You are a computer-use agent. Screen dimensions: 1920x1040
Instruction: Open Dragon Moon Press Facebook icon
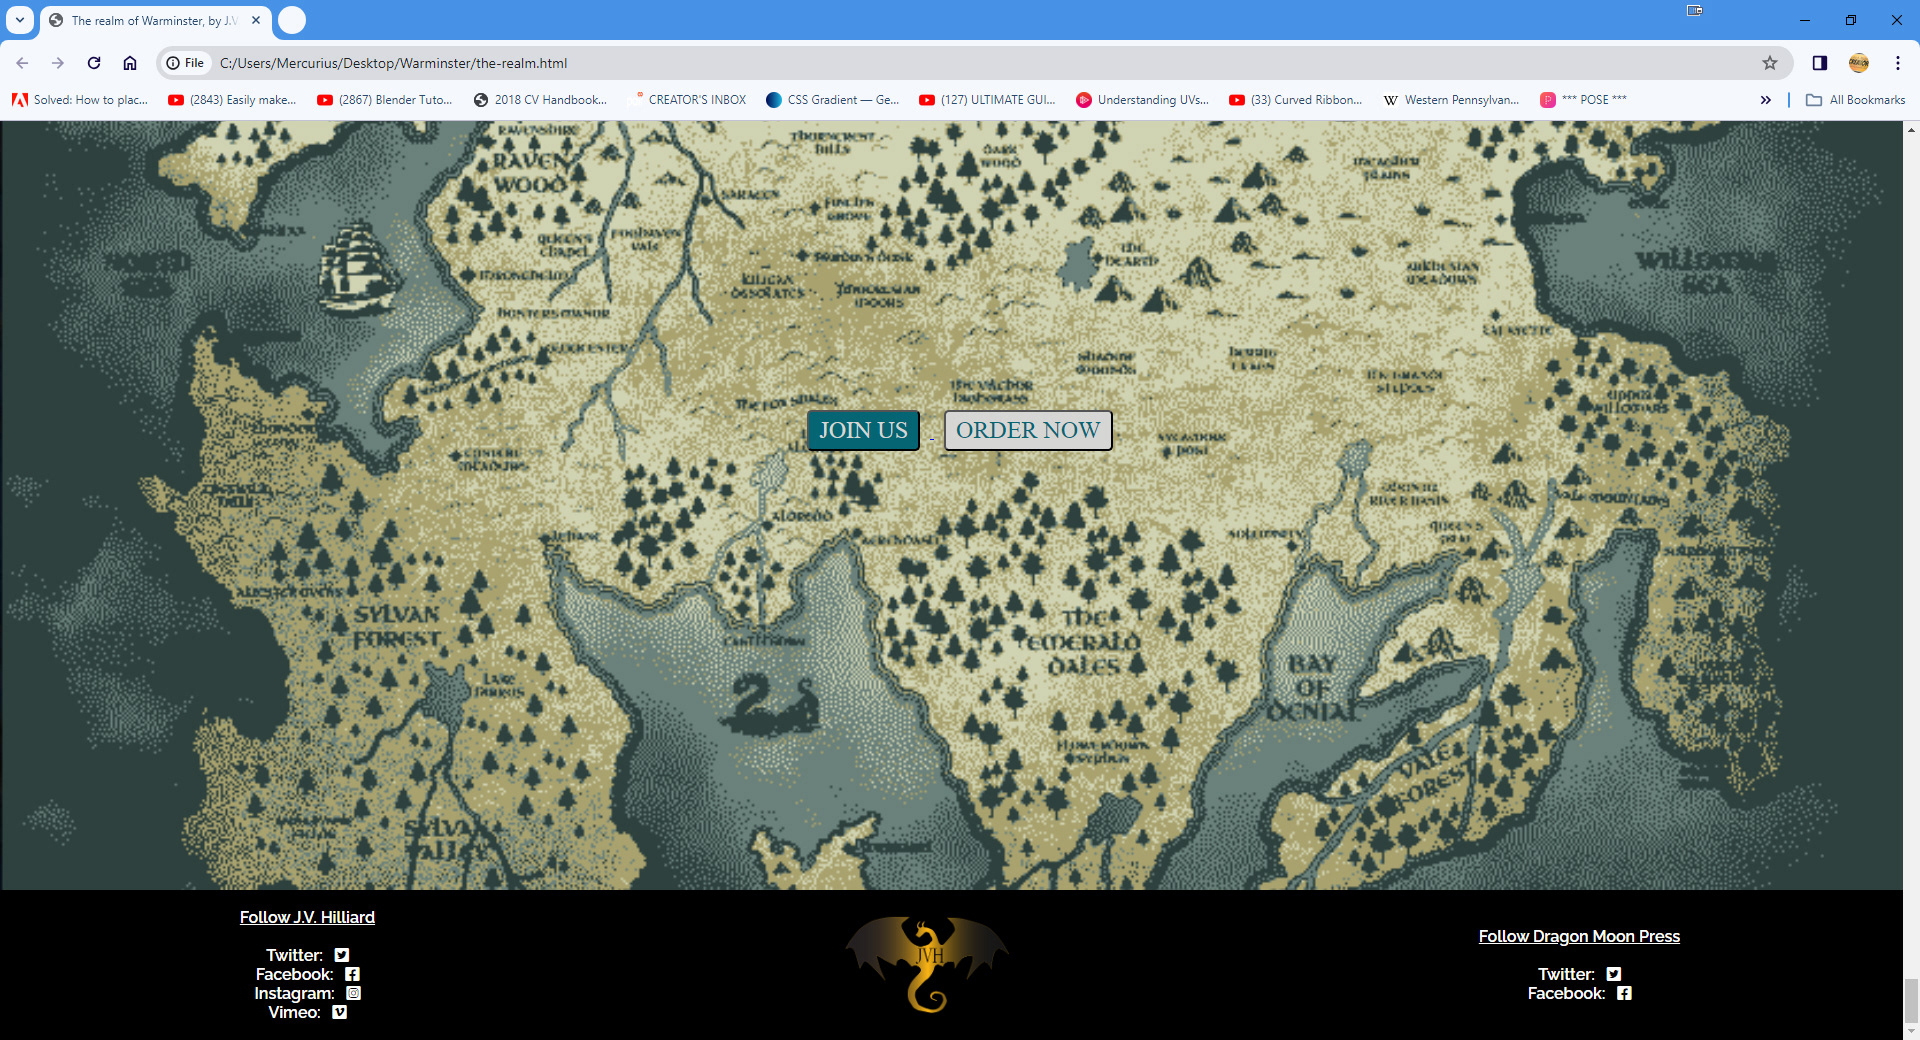pyautogui.click(x=1624, y=993)
